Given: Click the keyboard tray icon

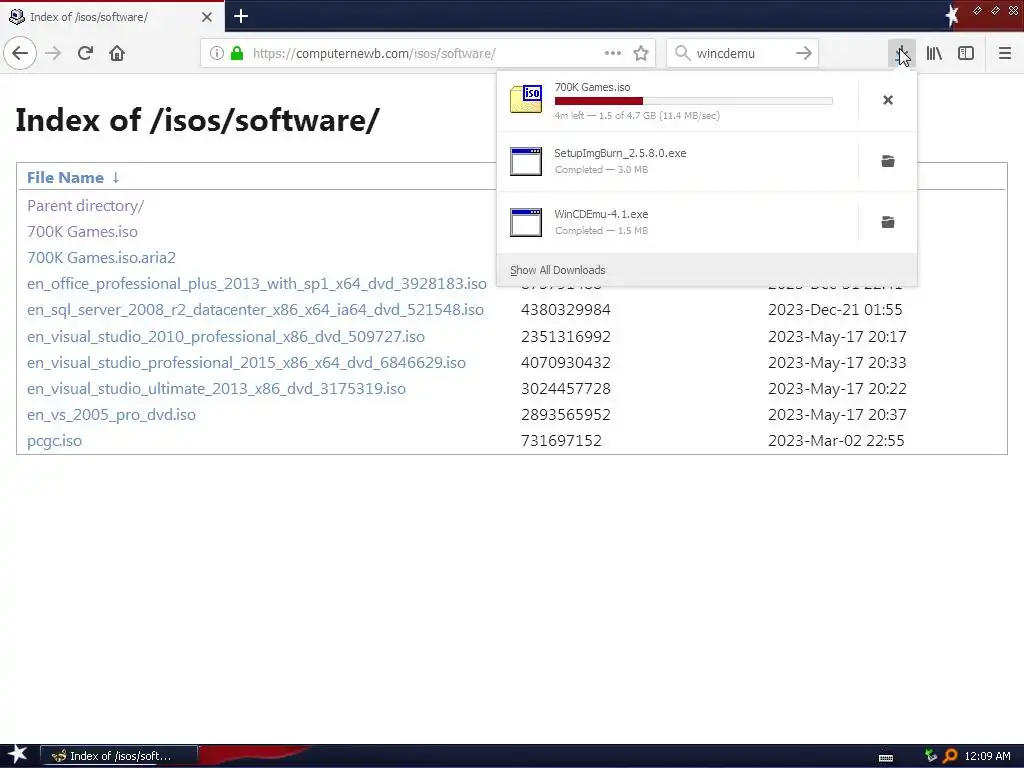Looking at the screenshot, I should tap(886, 758).
